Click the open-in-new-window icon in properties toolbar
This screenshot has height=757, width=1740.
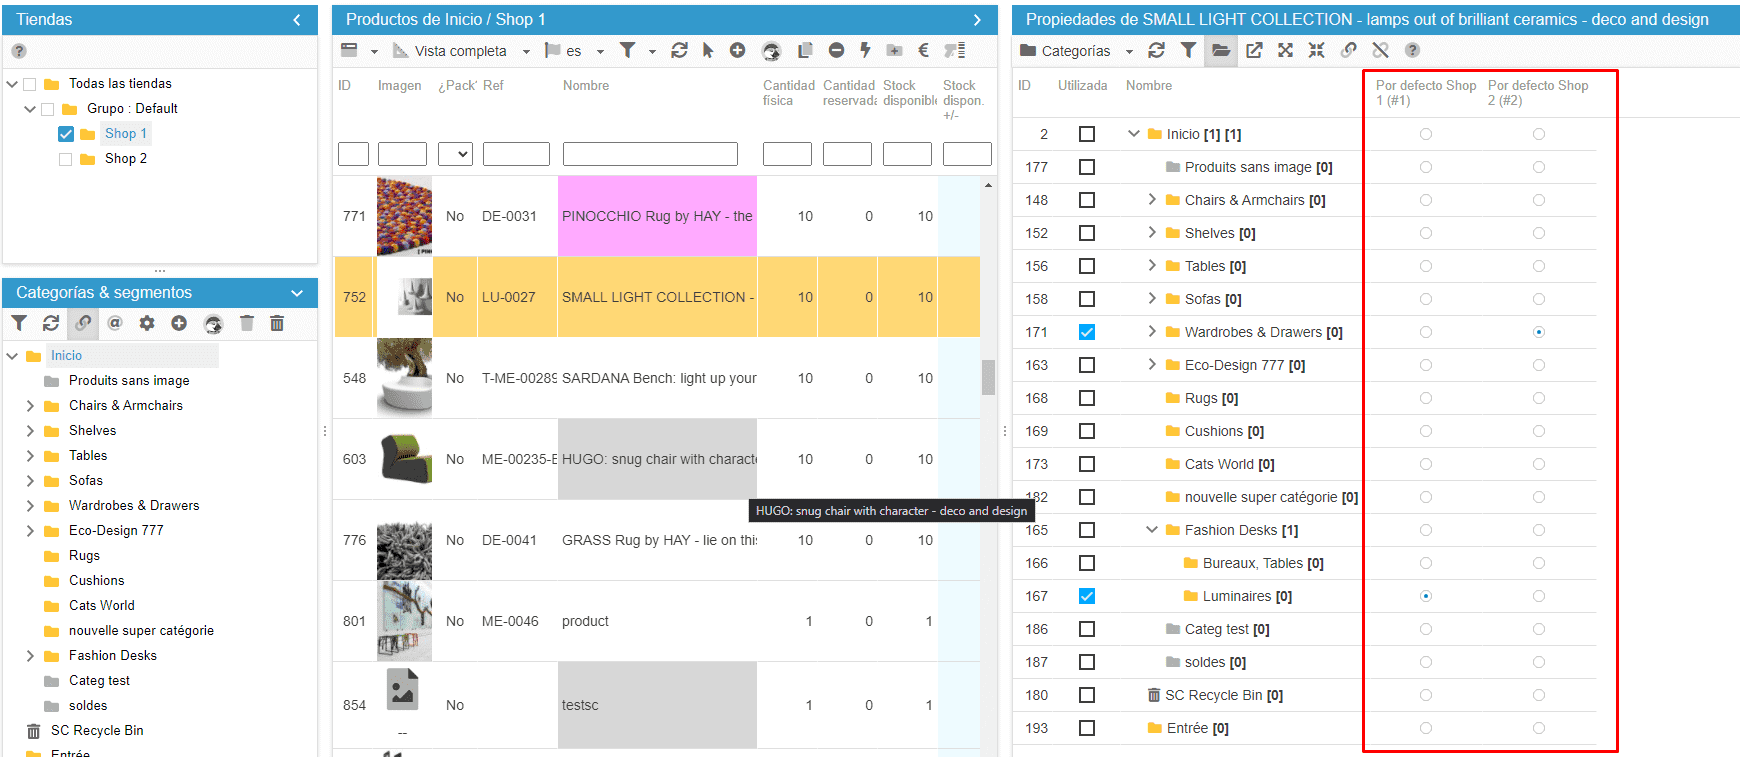1254,50
